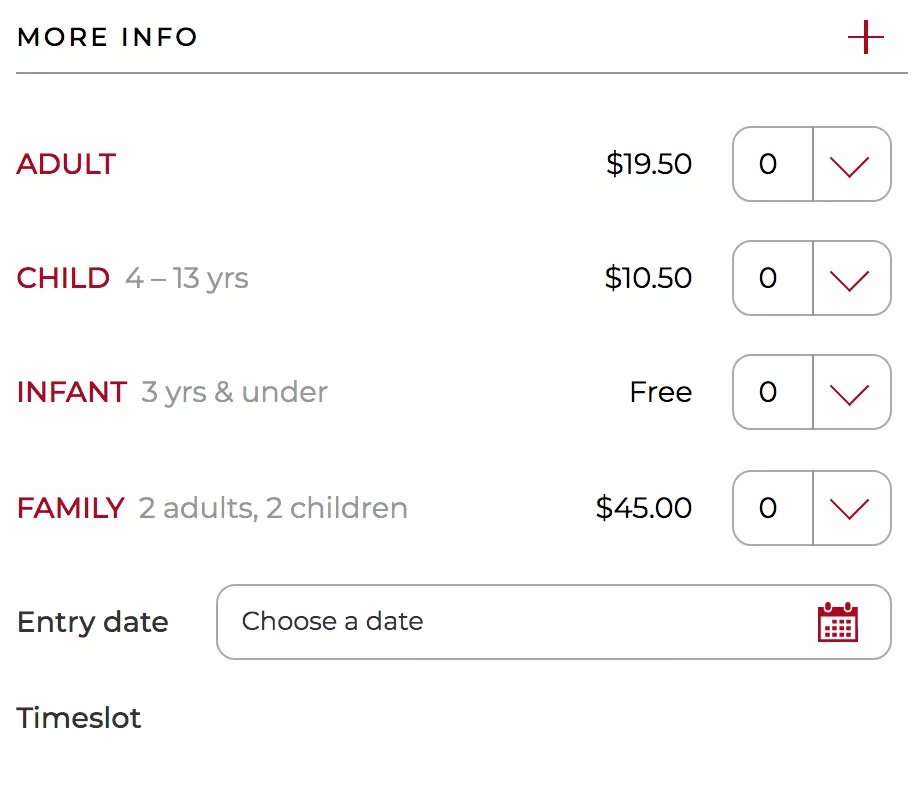This screenshot has width=912, height=790.
Task: Click the $19.50 adult price
Action: 649,164
